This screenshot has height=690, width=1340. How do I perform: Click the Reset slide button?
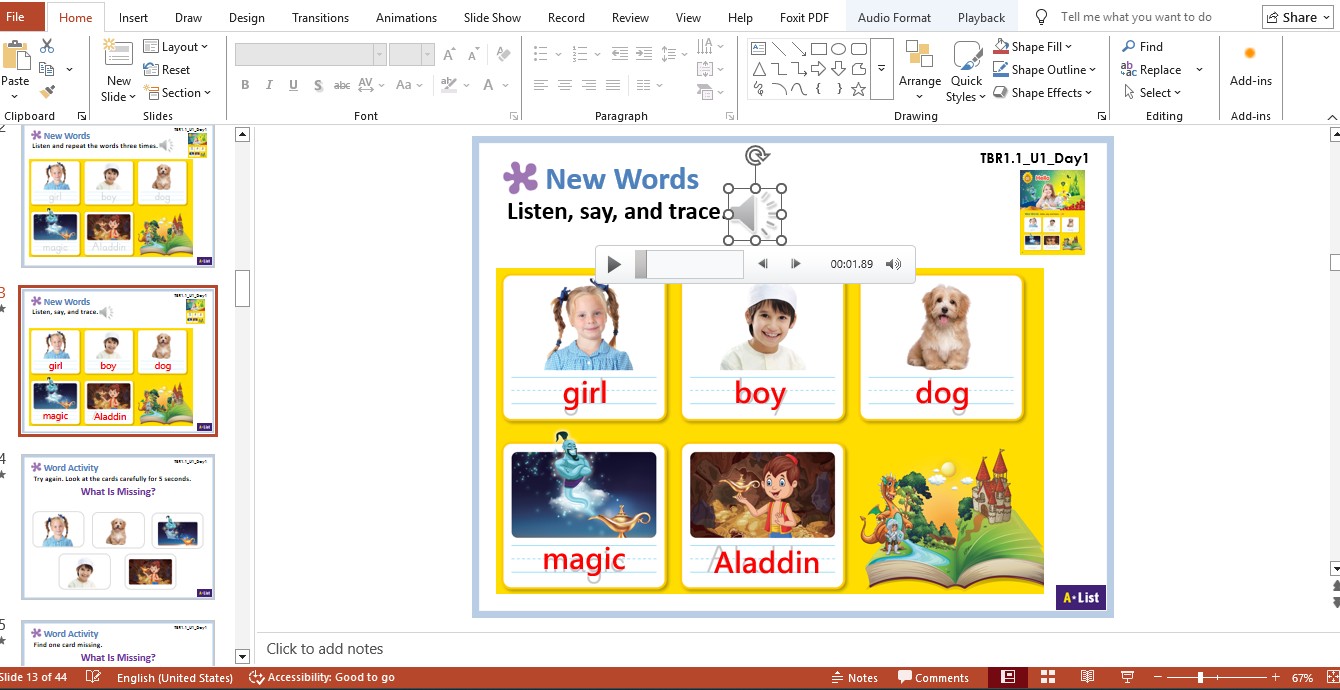click(167, 70)
